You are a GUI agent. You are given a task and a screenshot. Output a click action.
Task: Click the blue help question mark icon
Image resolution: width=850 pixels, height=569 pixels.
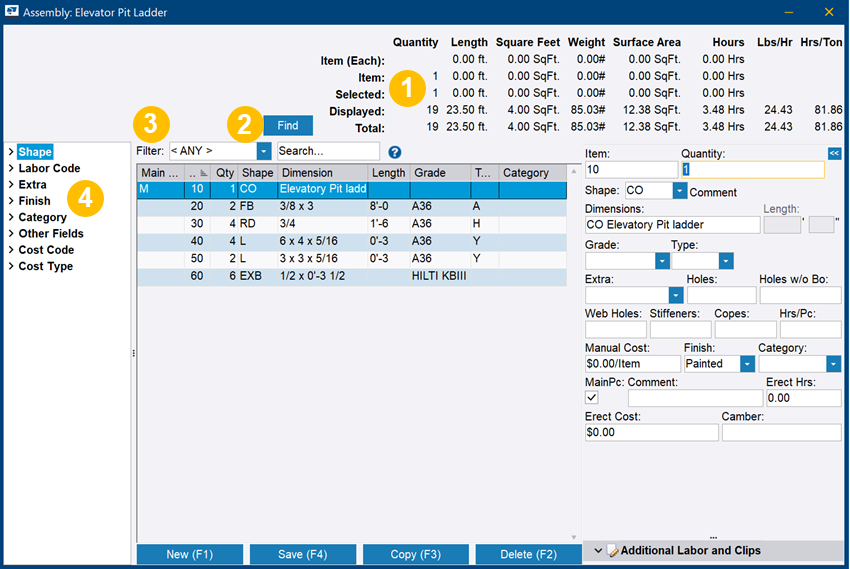(x=394, y=152)
